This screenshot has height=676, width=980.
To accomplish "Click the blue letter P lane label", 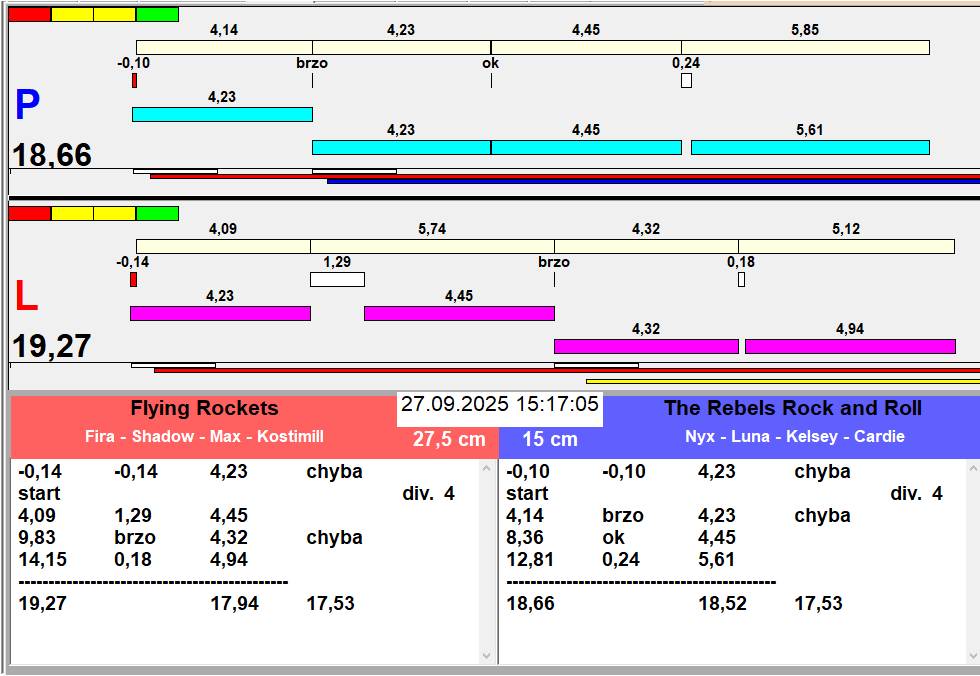I will click(28, 104).
